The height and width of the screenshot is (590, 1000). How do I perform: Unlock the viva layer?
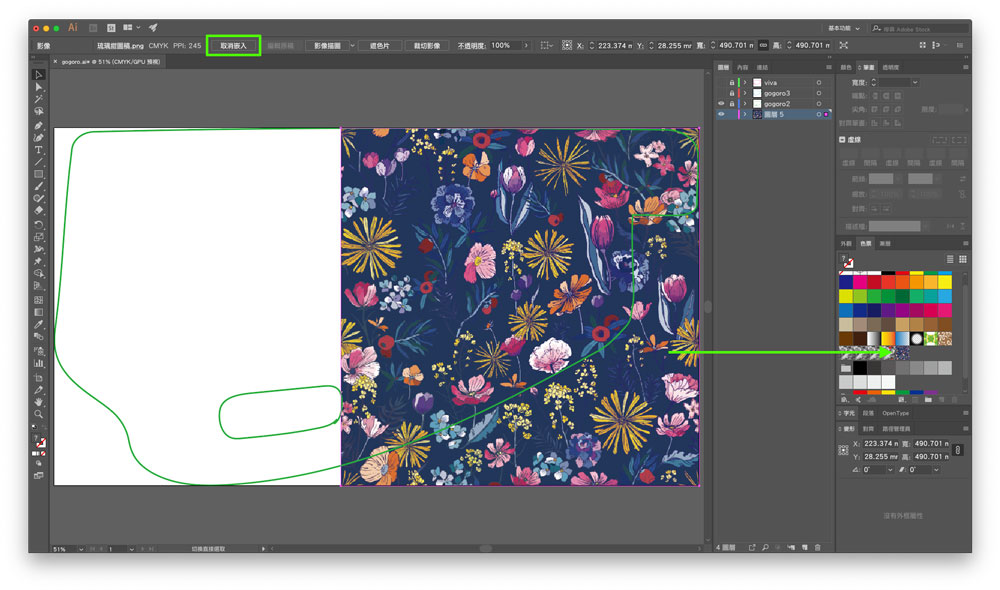click(x=732, y=82)
